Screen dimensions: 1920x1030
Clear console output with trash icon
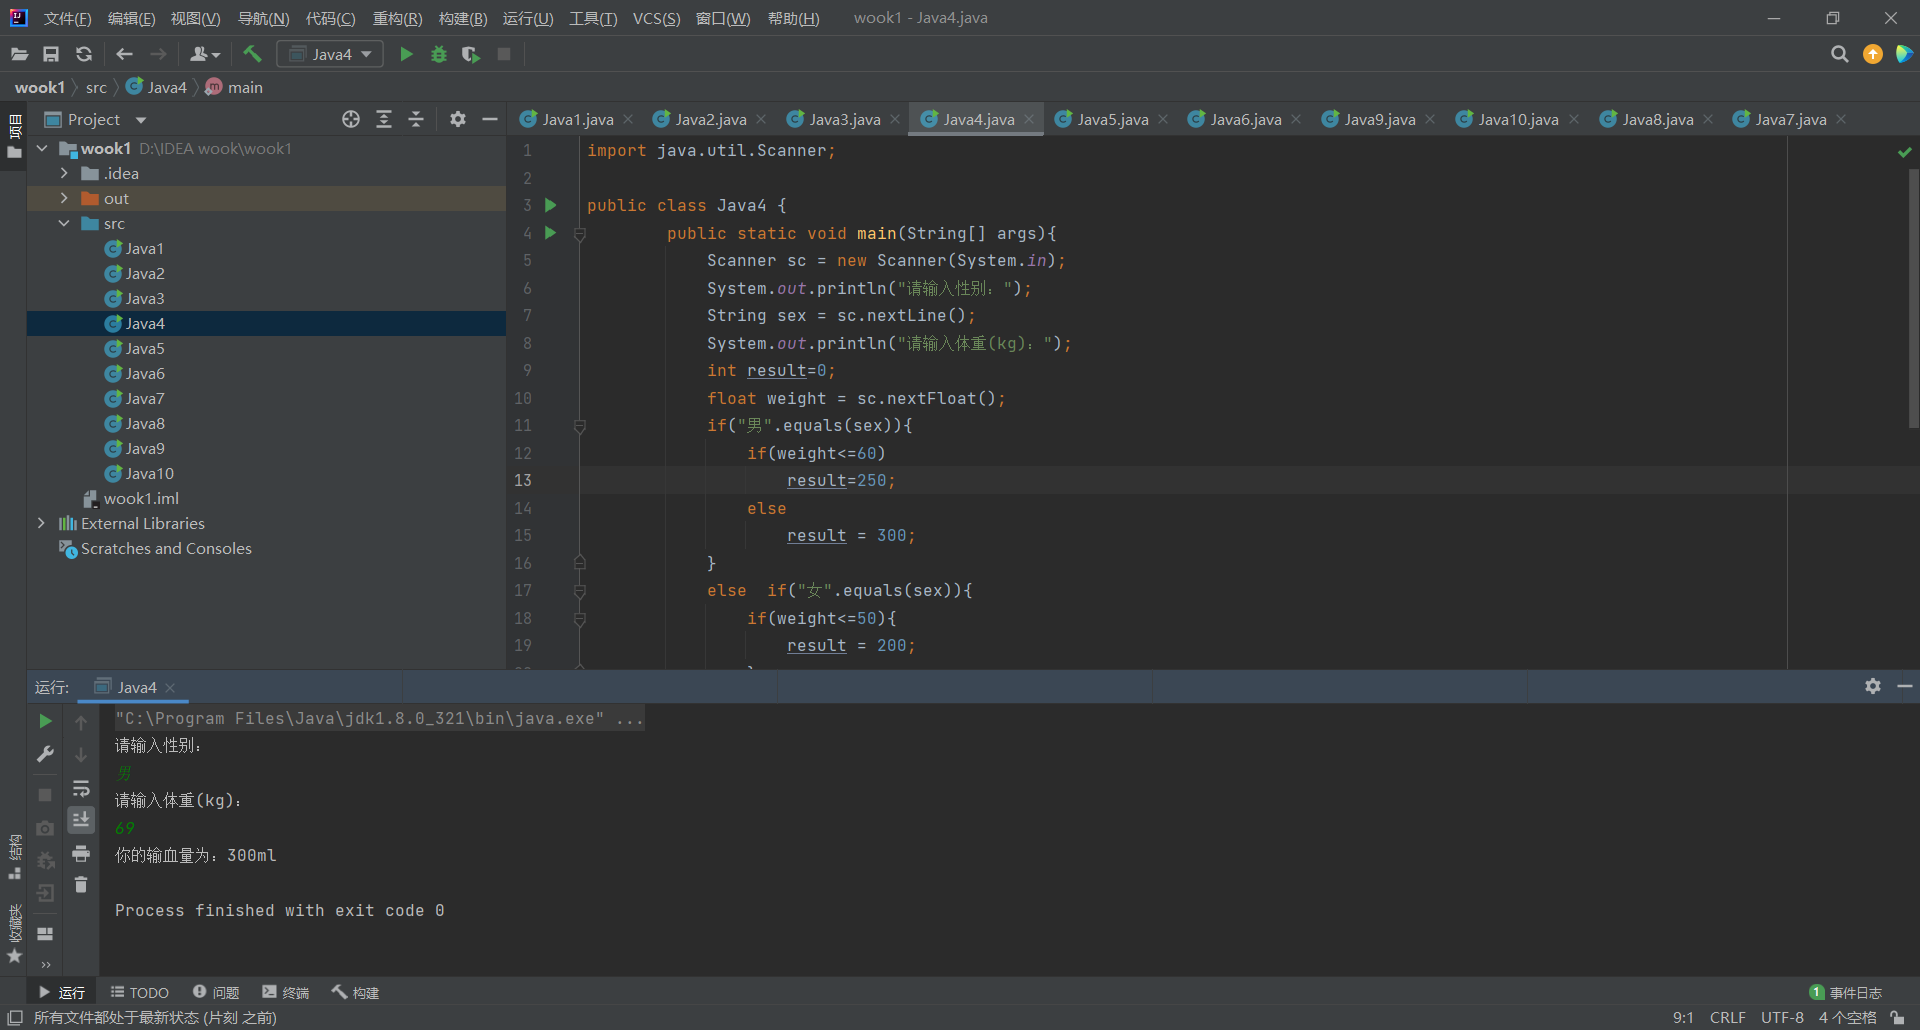pos(81,885)
